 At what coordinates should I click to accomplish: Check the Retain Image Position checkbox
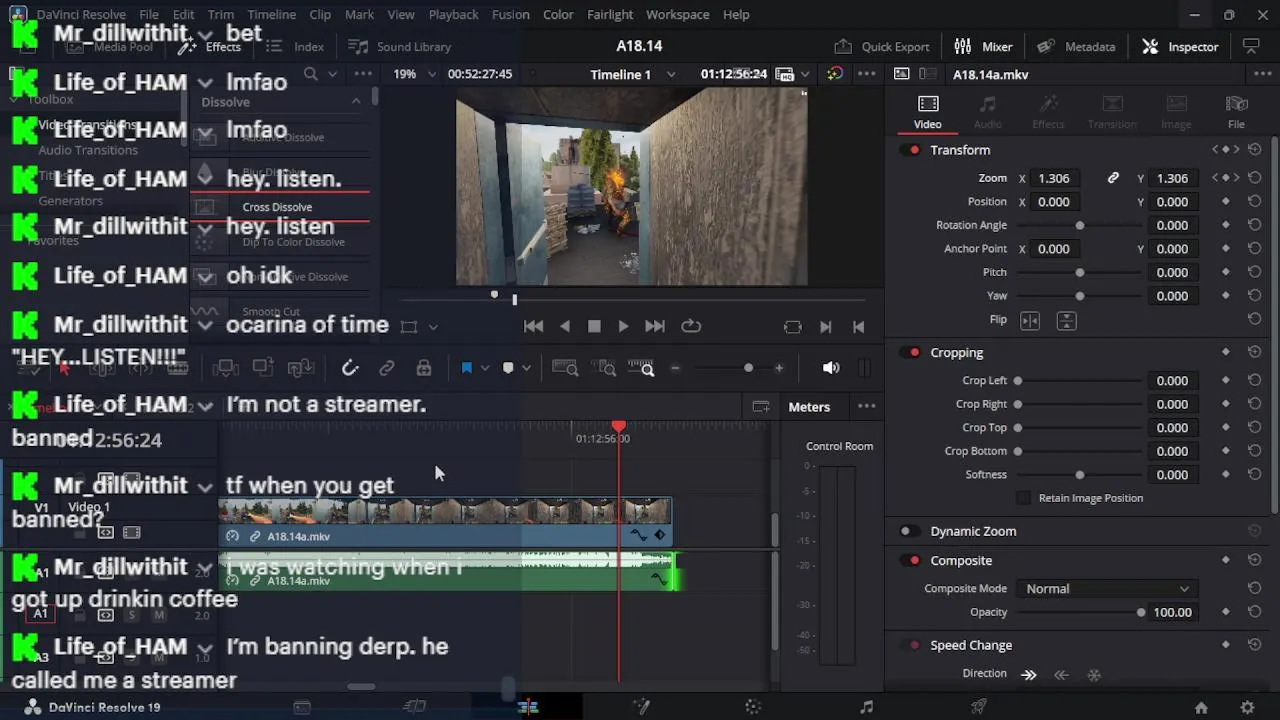(x=1023, y=498)
